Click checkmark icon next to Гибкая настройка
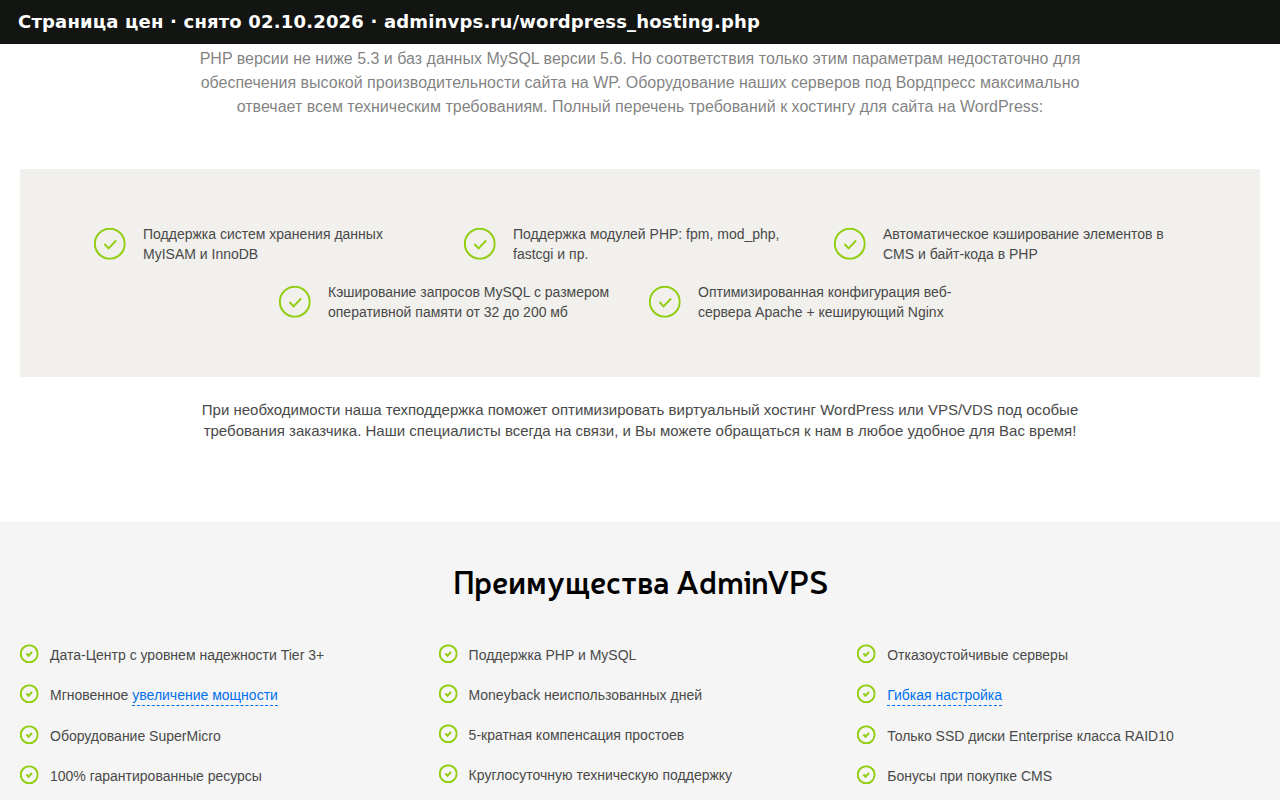 tap(866, 694)
